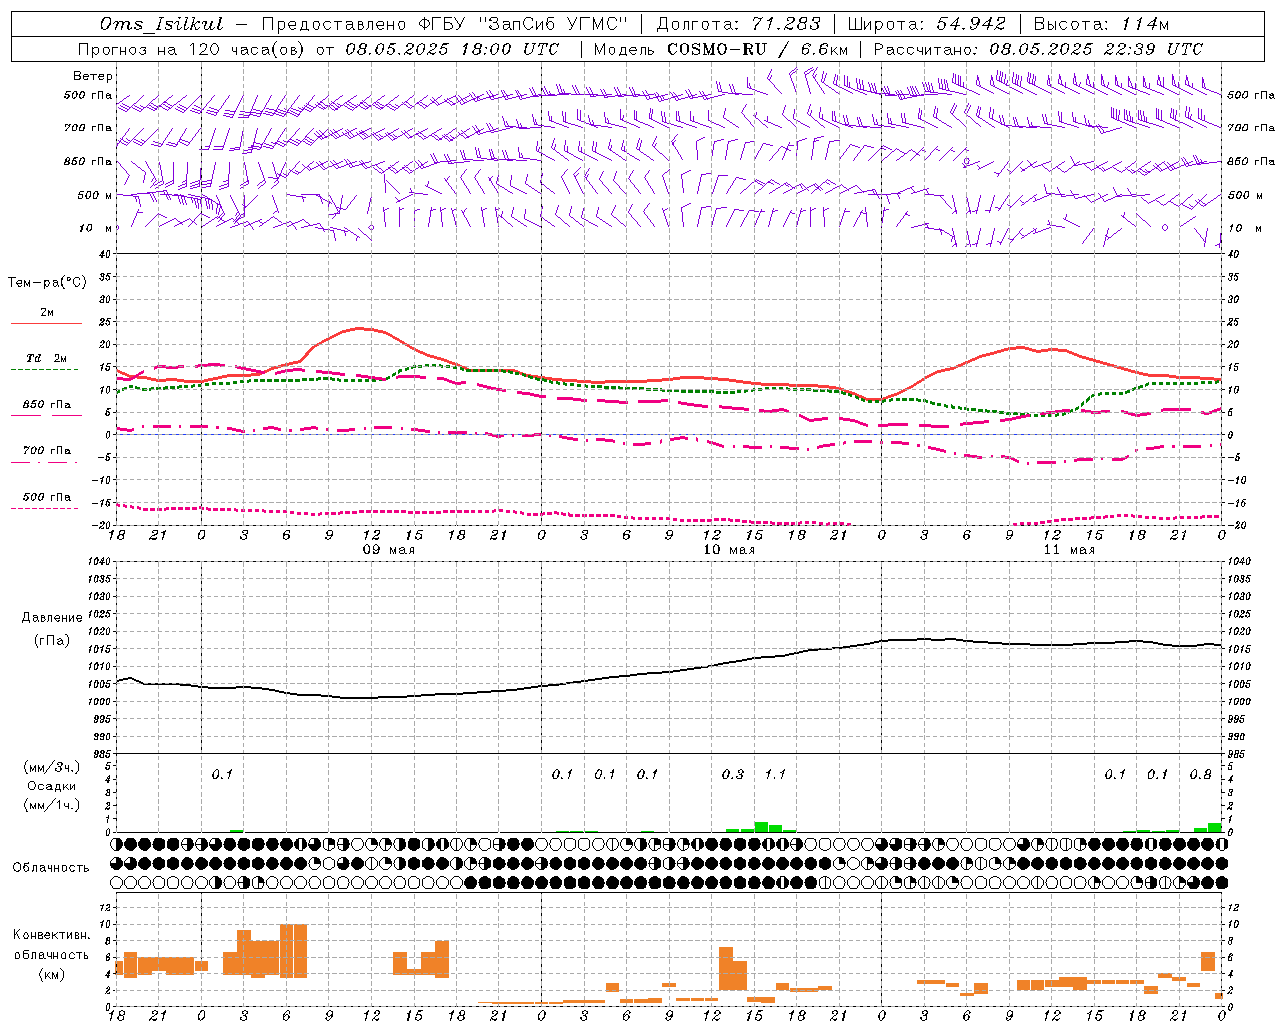Click the 'Долгота: 71.283' header value
1280x1024 pixels.
[738, 24]
